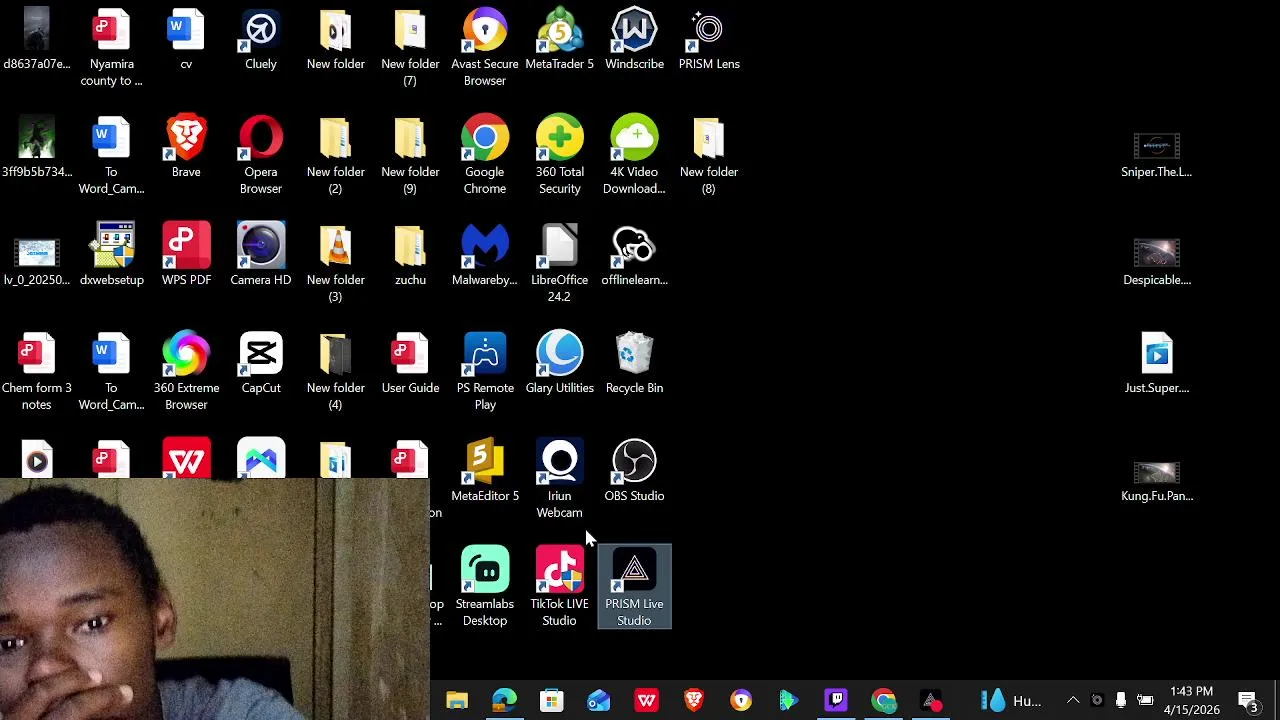The height and width of the screenshot is (720, 1280).
Task: Open Brave from the taskbar
Action: (x=694, y=701)
